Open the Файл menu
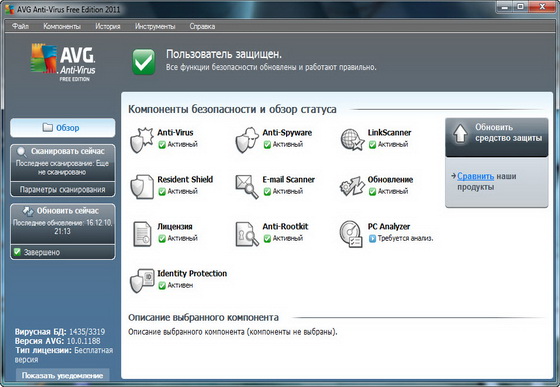 tap(20, 26)
